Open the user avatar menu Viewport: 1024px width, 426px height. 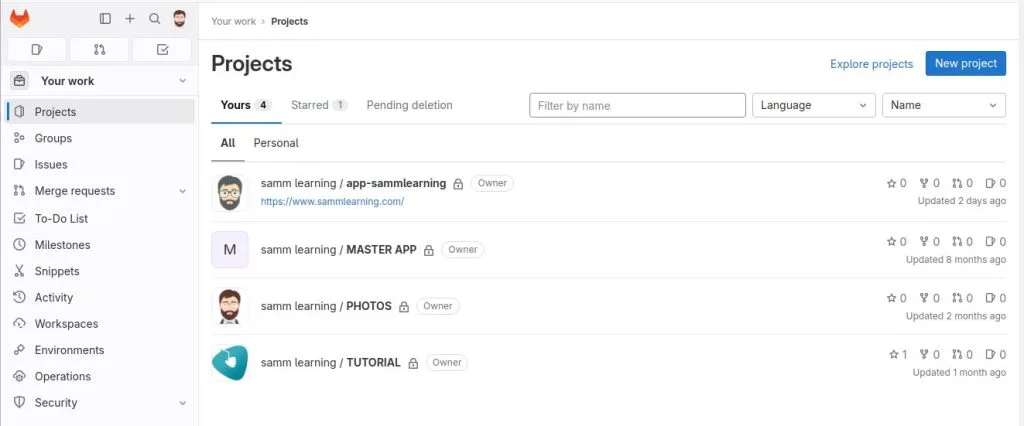click(x=180, y=19)
